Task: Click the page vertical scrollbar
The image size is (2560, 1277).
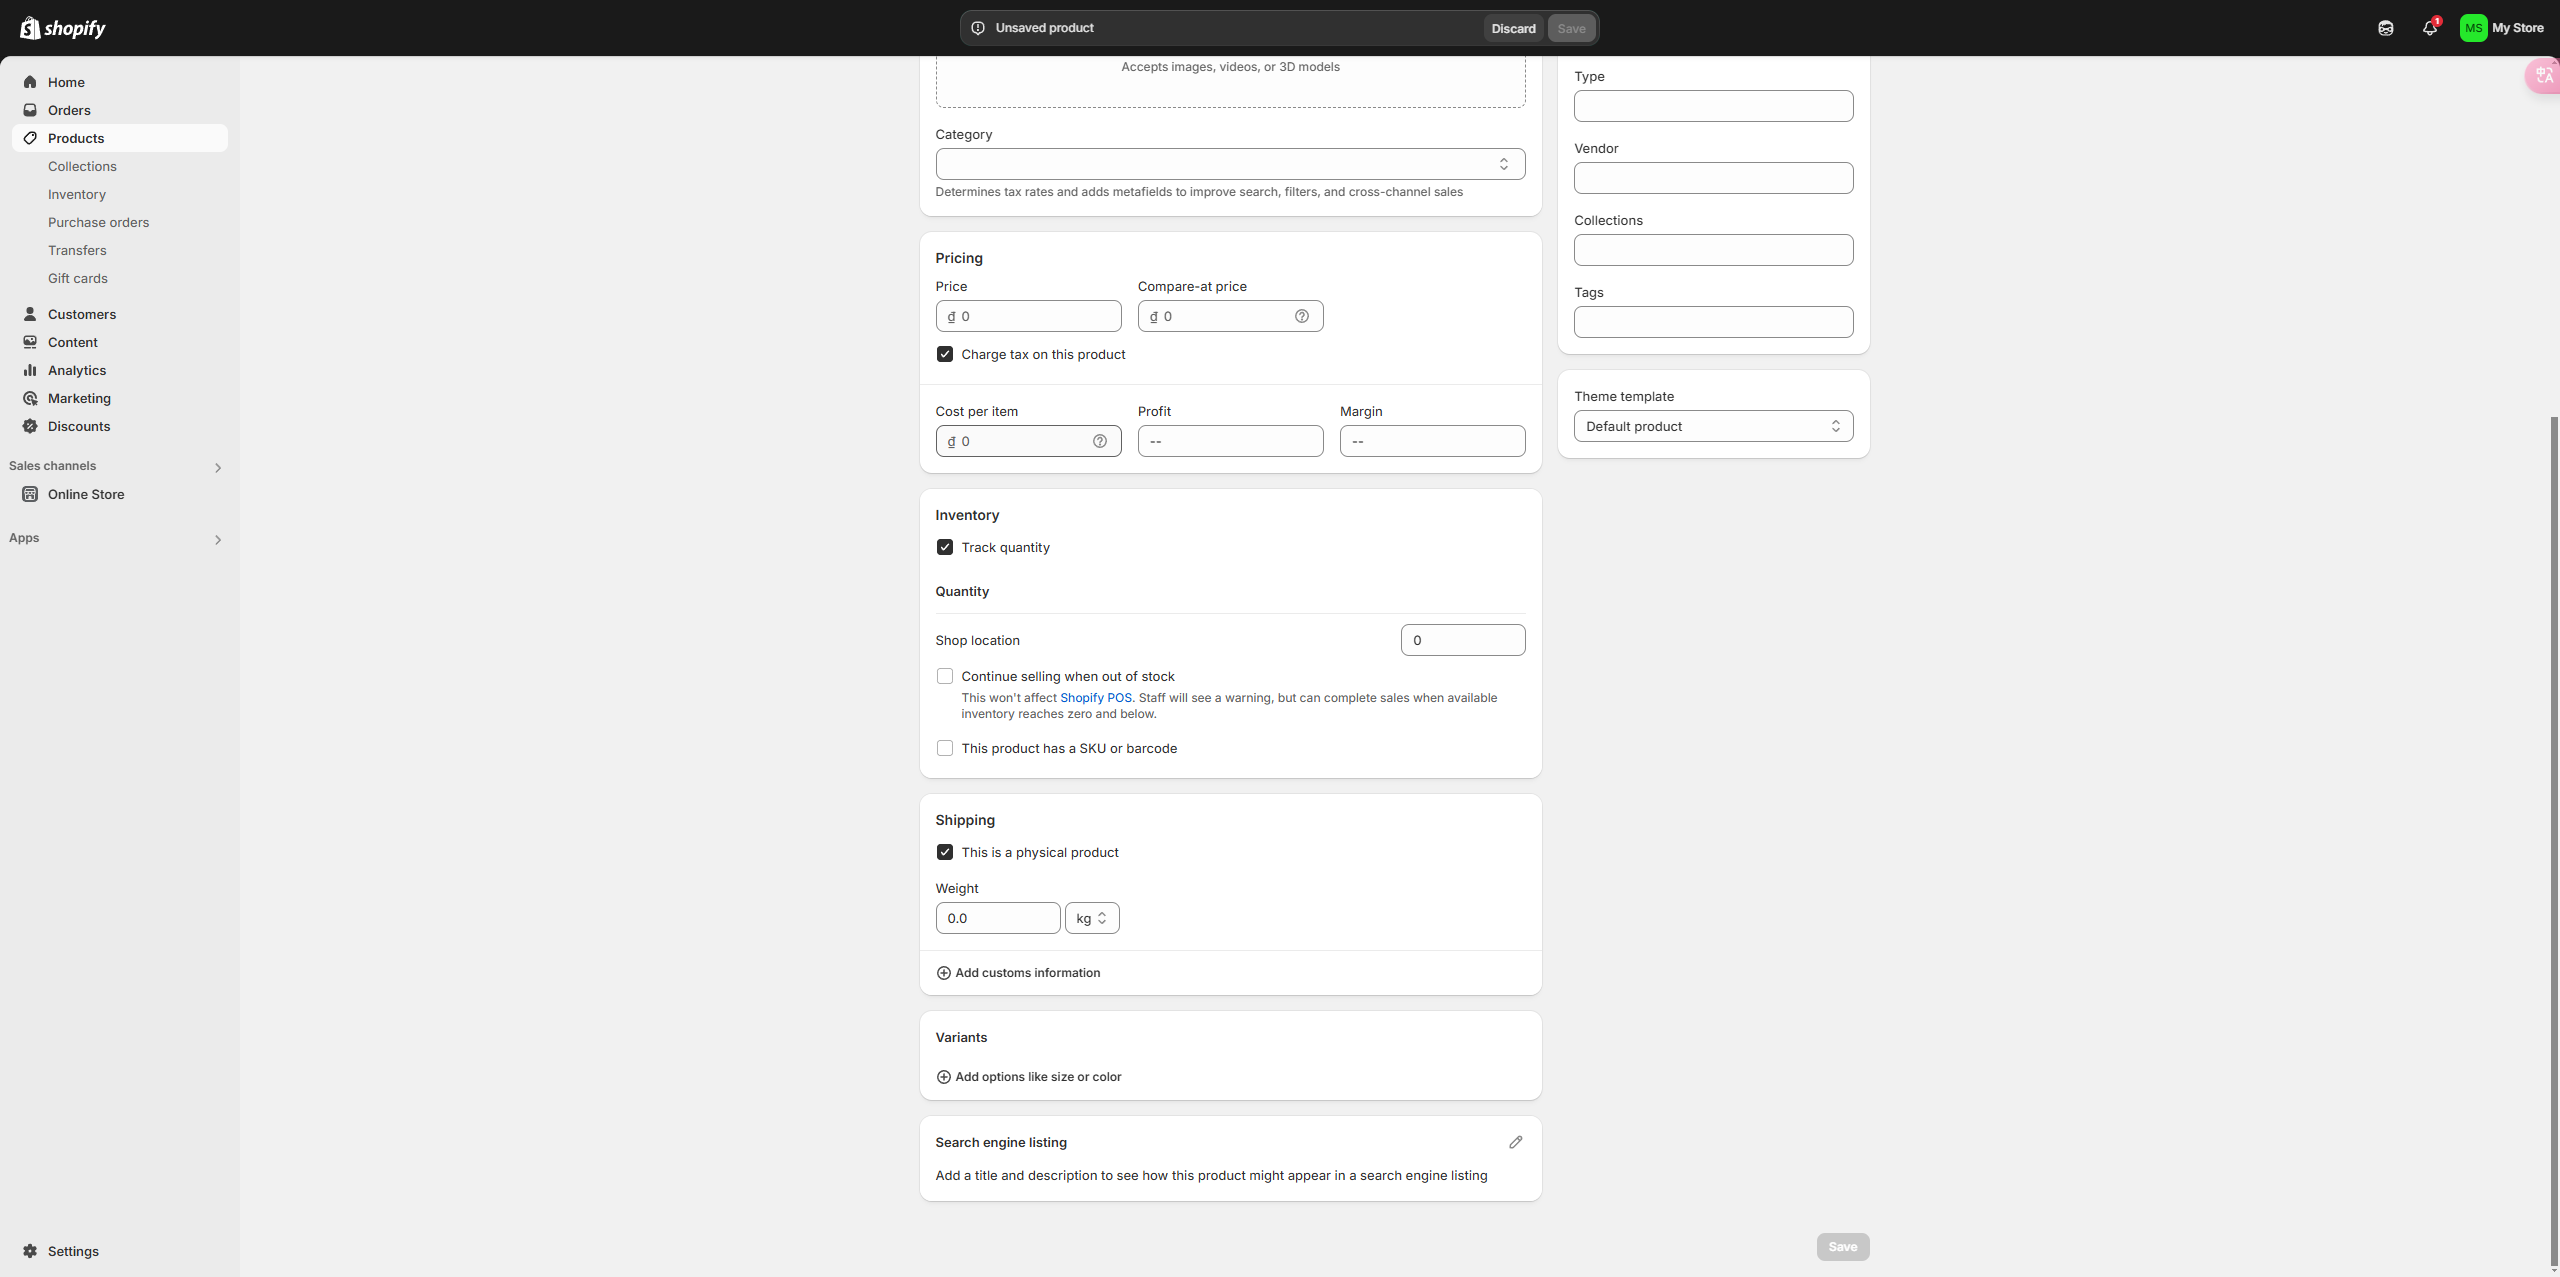Action: (x=2553, y=840)
